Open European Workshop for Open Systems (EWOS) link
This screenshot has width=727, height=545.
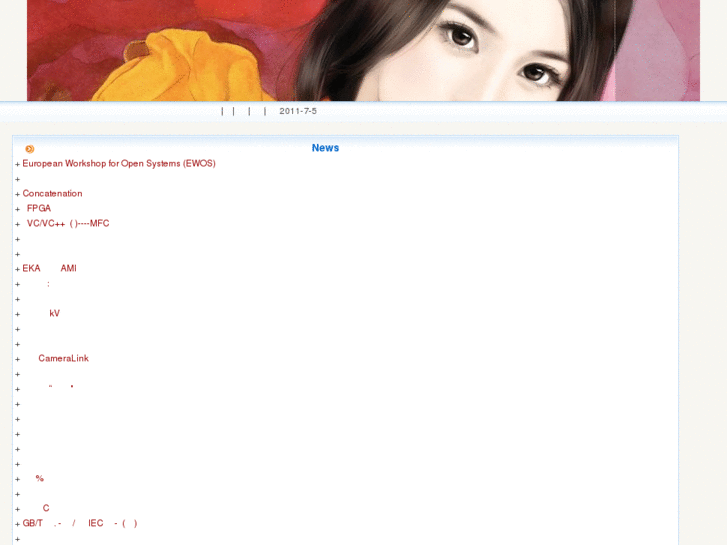click(x=119, y=164)
